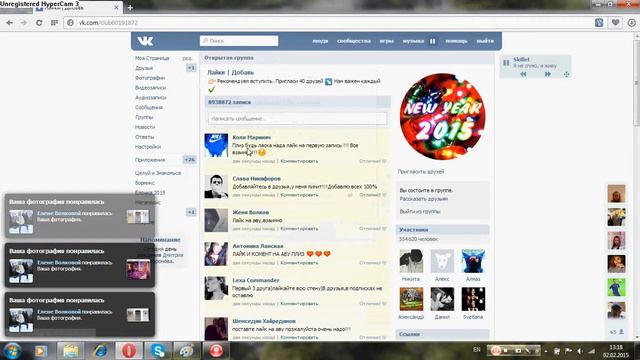Open 'Группы' in left sidebar
Viewport: 640px width, 360px height.
pos(144,117)
